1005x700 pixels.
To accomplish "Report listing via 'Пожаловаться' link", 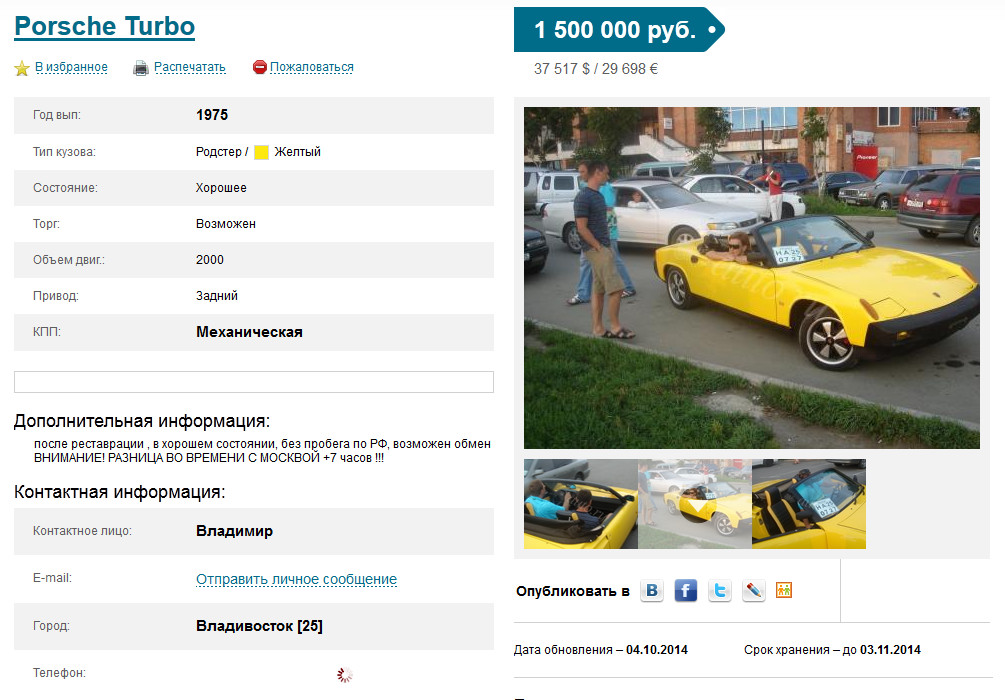I will coord(311,67).
